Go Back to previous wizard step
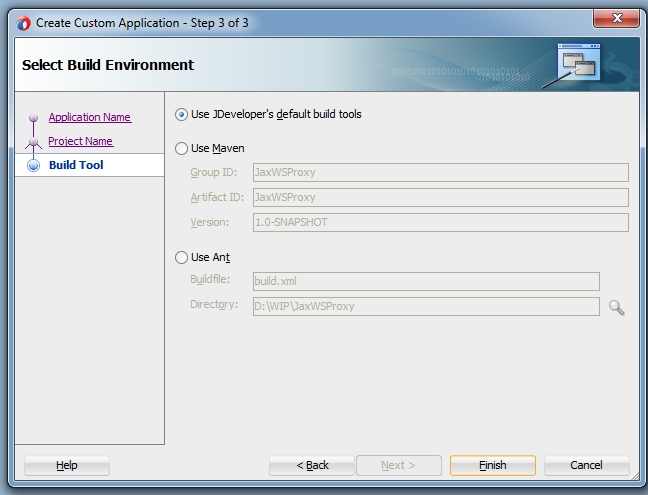 coord(312,465)
